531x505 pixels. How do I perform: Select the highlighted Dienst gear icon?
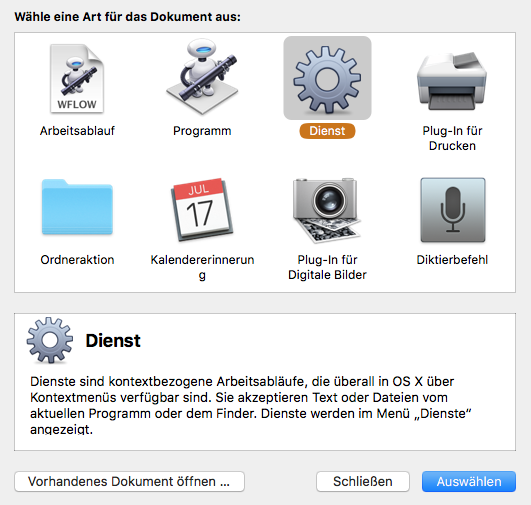tap(327, 79)
